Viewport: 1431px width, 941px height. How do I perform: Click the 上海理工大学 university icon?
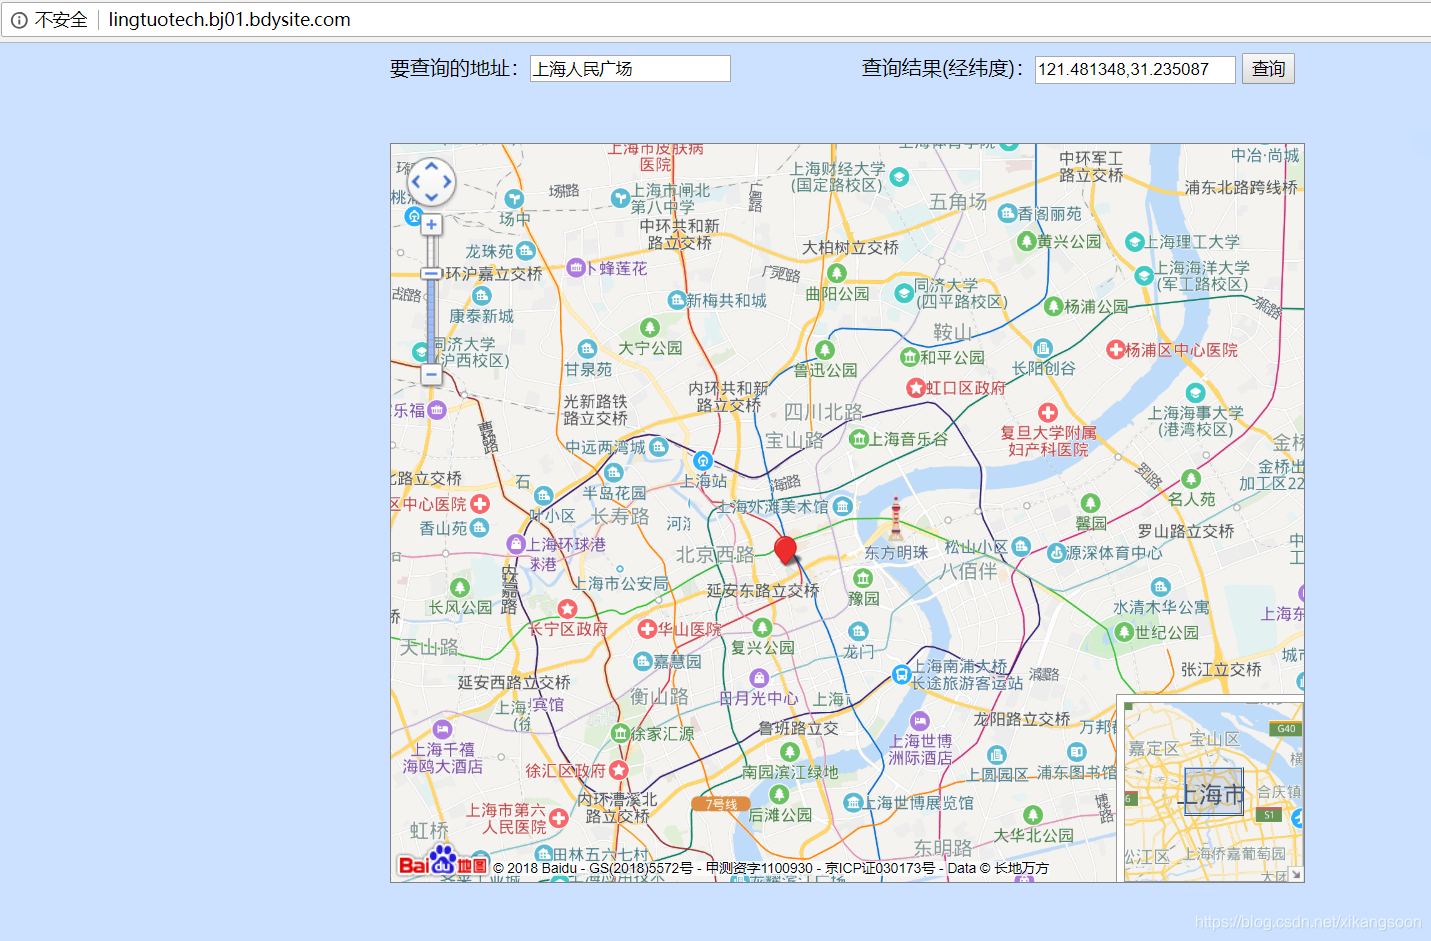click(x=1134, y=242)
